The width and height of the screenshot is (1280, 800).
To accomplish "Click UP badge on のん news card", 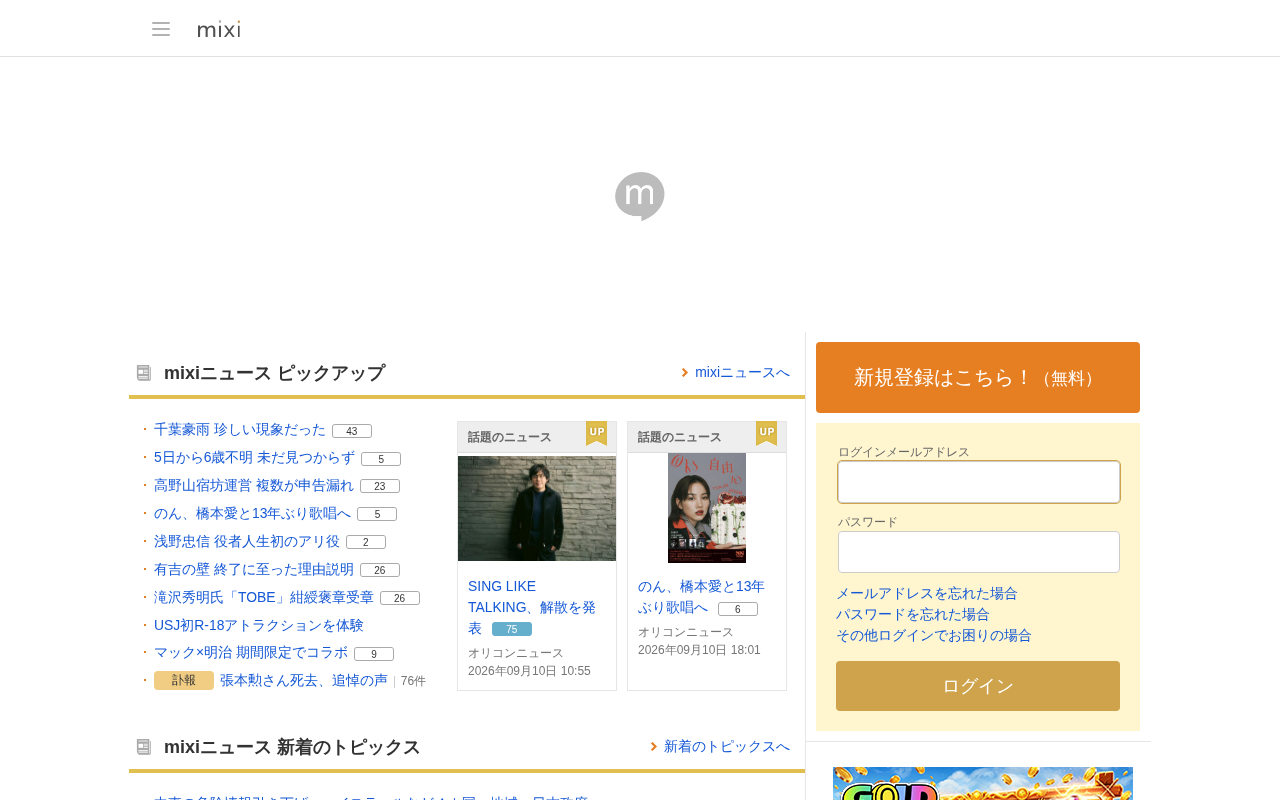I will pyautogui.click(x=766, y=433).
